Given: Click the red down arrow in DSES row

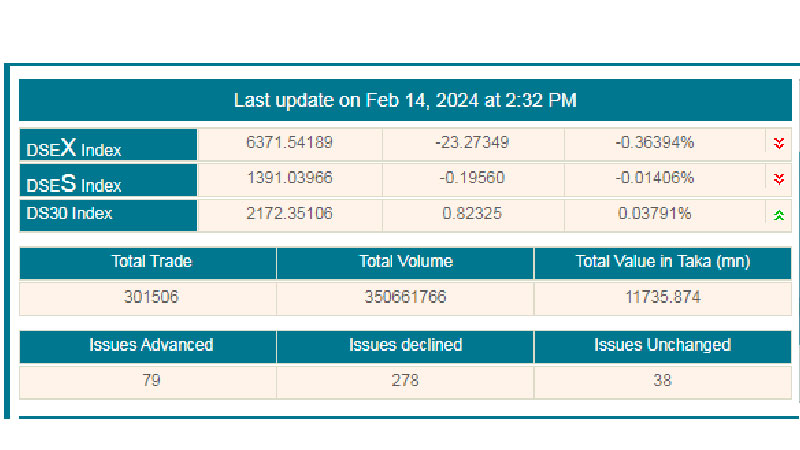Looking at the screenshot, I should point(779,179).
